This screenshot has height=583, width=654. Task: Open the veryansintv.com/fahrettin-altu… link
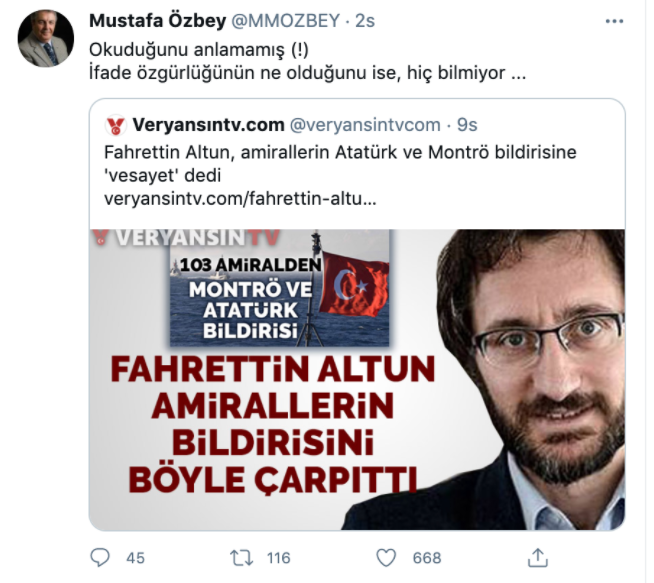coord(240,199)
